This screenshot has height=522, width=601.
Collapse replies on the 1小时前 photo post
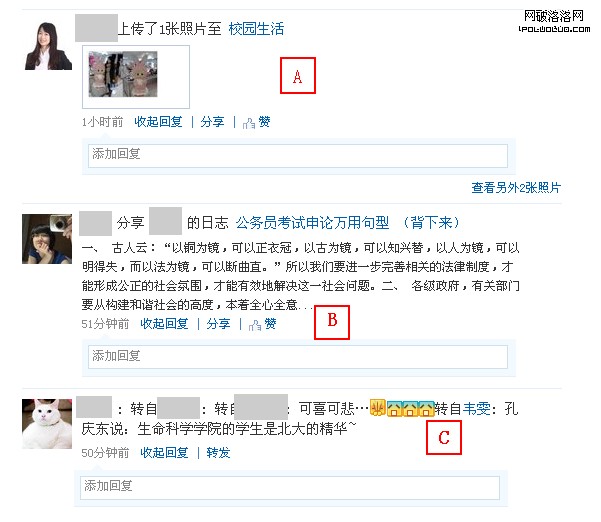point(158,122)
